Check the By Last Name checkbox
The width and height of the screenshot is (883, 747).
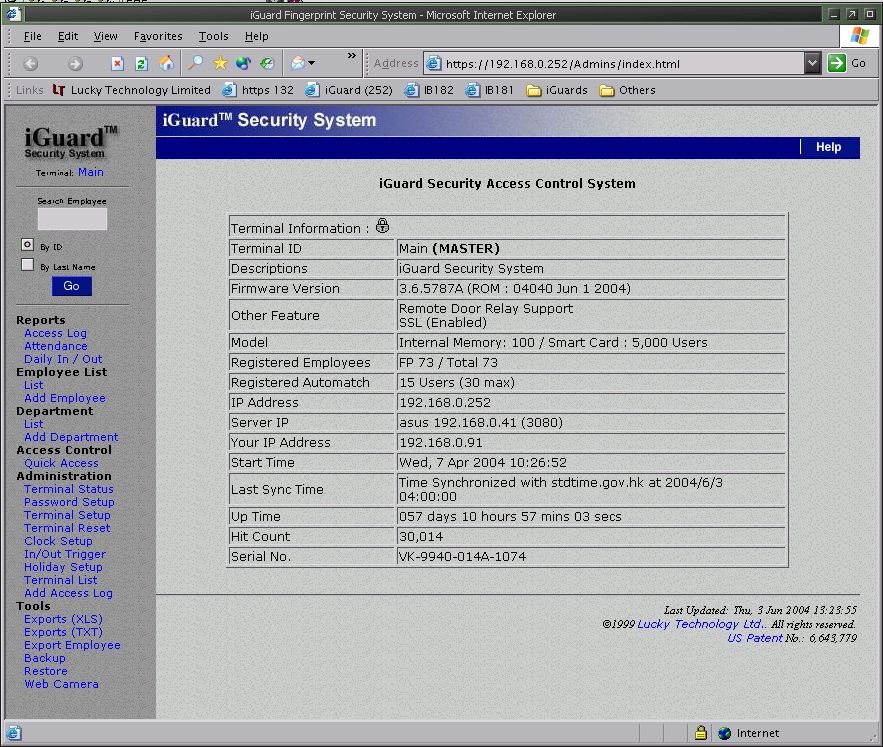click(27, 265)
